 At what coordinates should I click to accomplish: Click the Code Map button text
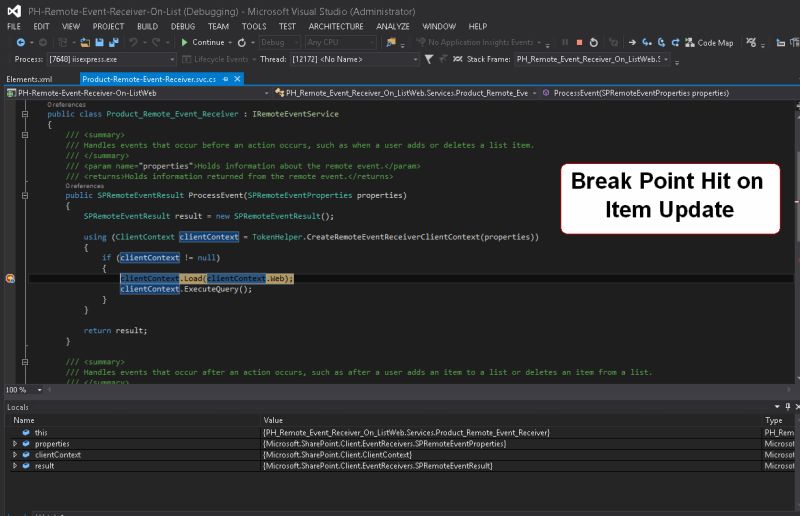(715, 43)
